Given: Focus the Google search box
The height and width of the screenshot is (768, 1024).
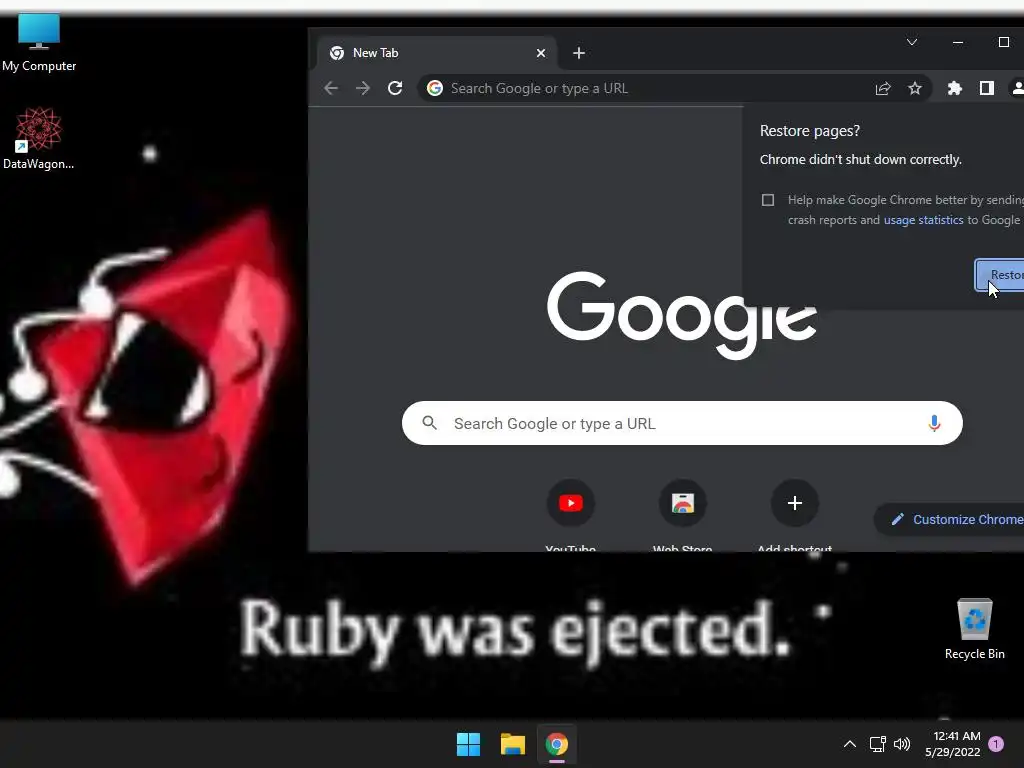Looking at the screenshot, I should click(x=682, y=423).
